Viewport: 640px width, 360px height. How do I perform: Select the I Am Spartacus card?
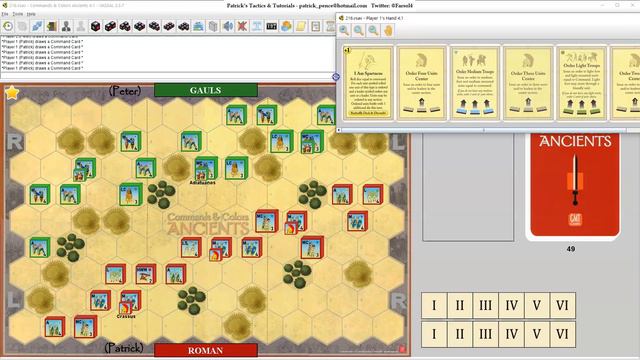click(x=368, y=83)
